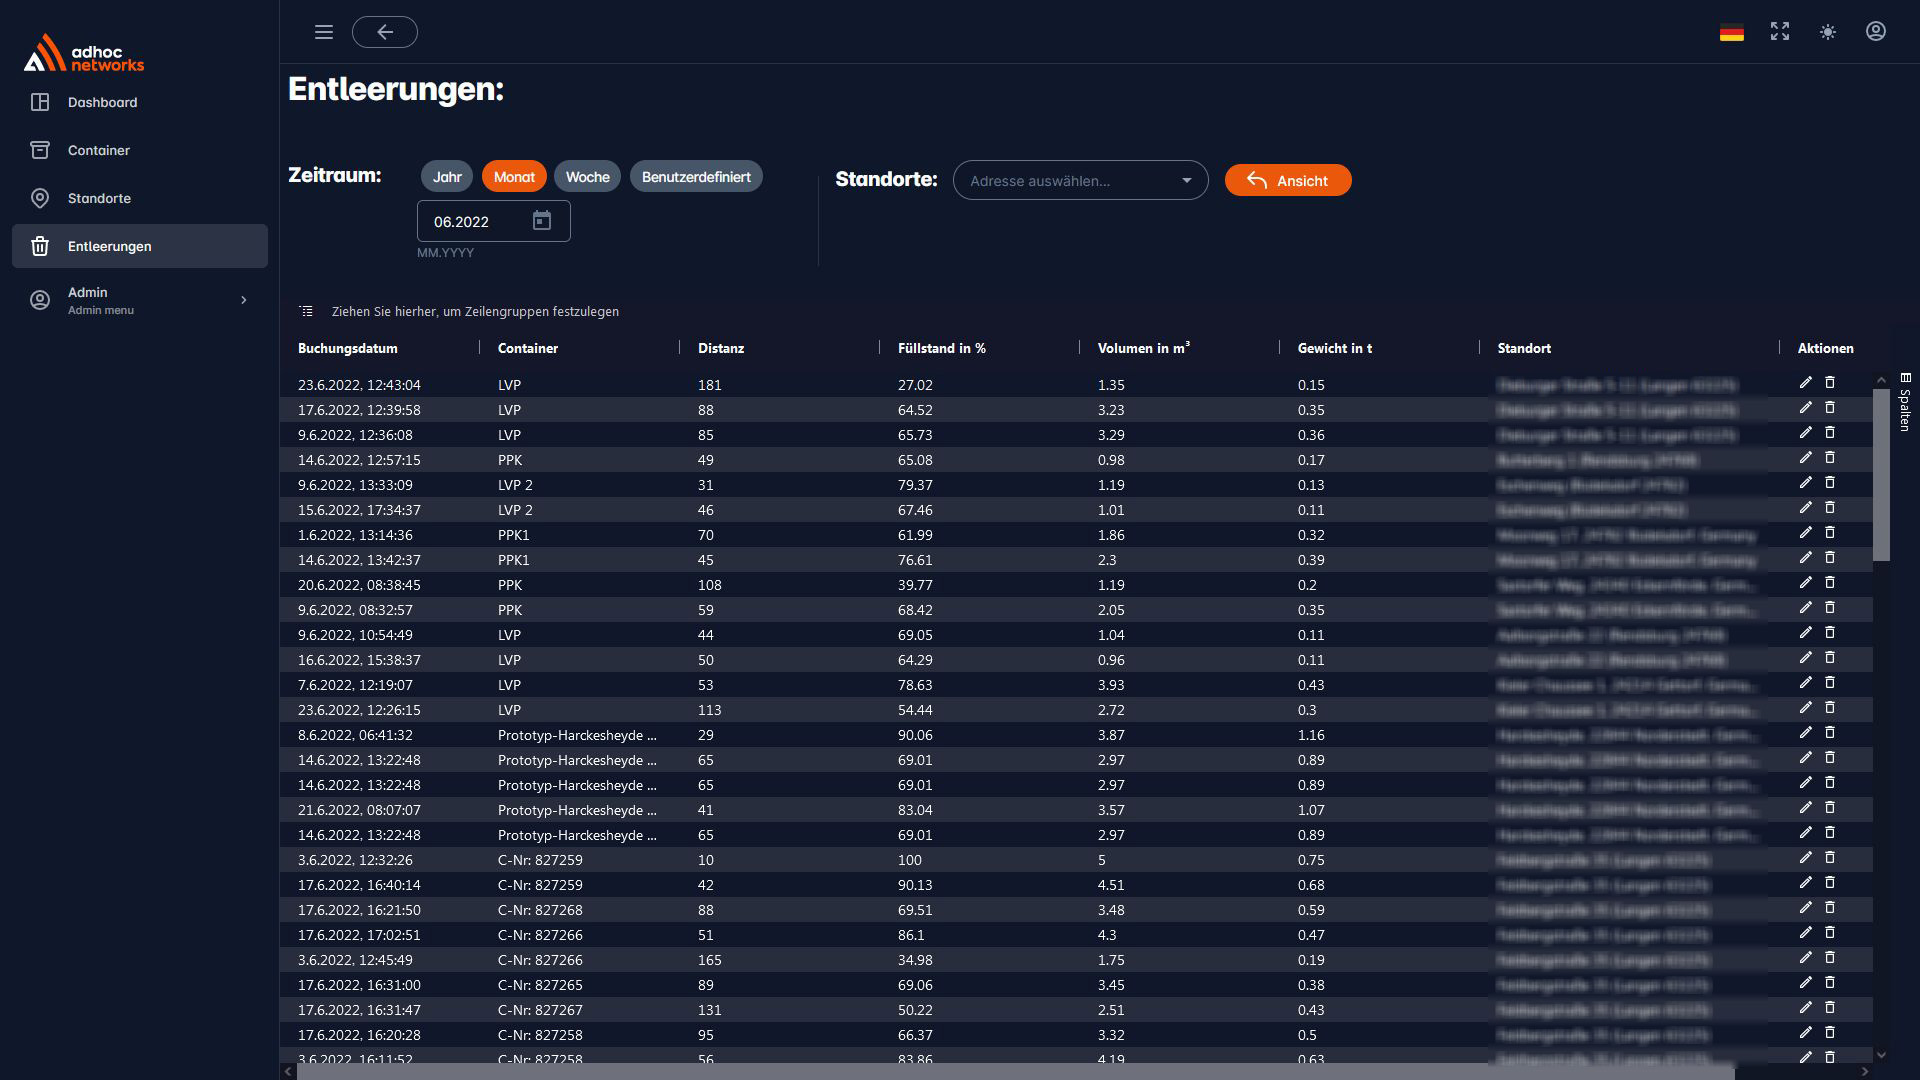The width and height of the screenshot is (1920, 1080).
Task: Select Woche time range
Action: coord(587,177)
